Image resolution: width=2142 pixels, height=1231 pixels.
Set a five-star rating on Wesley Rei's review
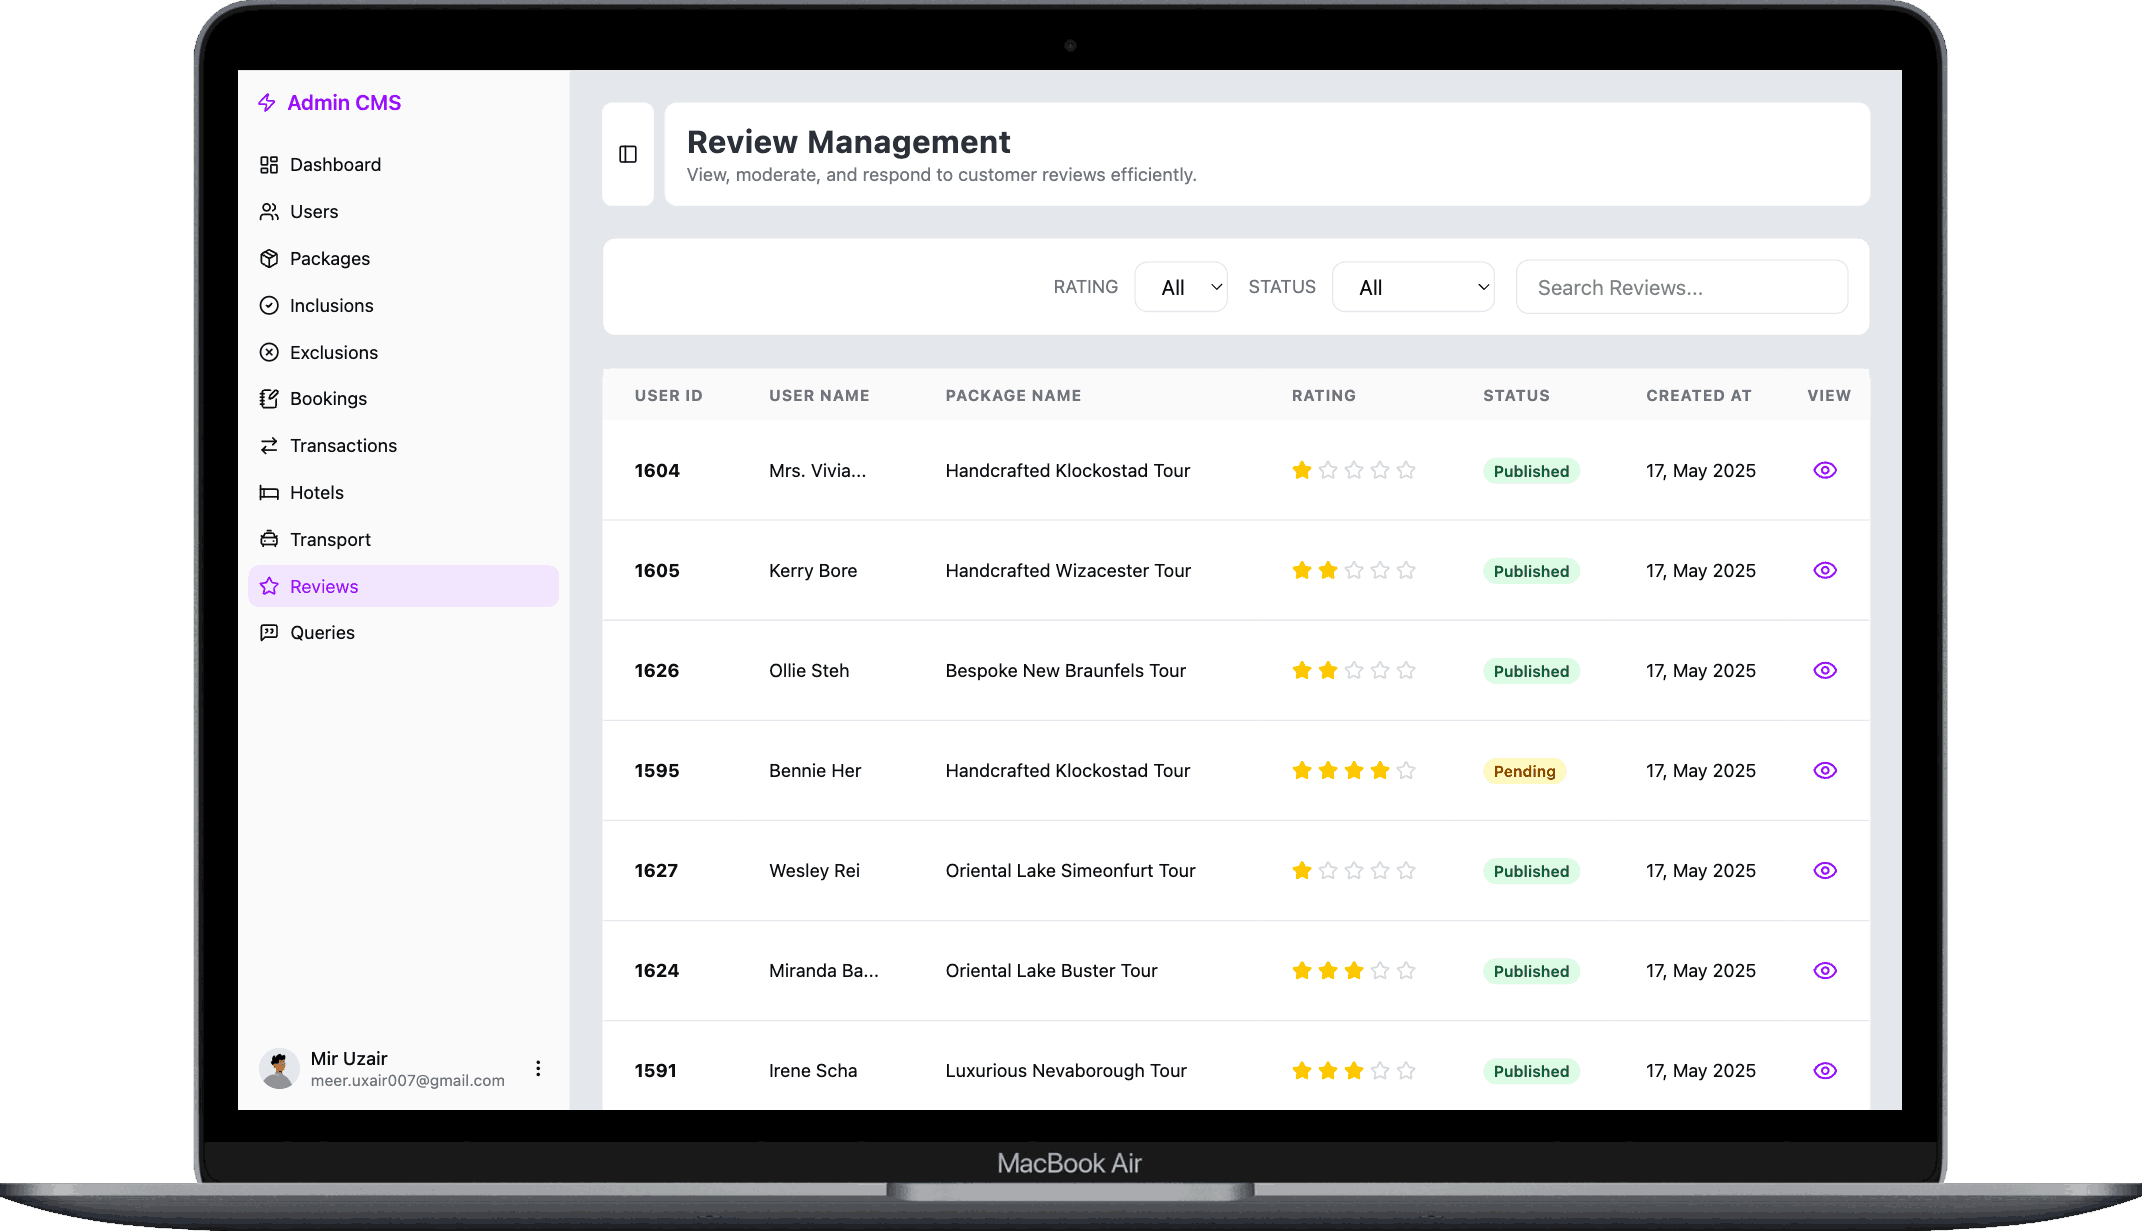click(x=1406, y=870)
